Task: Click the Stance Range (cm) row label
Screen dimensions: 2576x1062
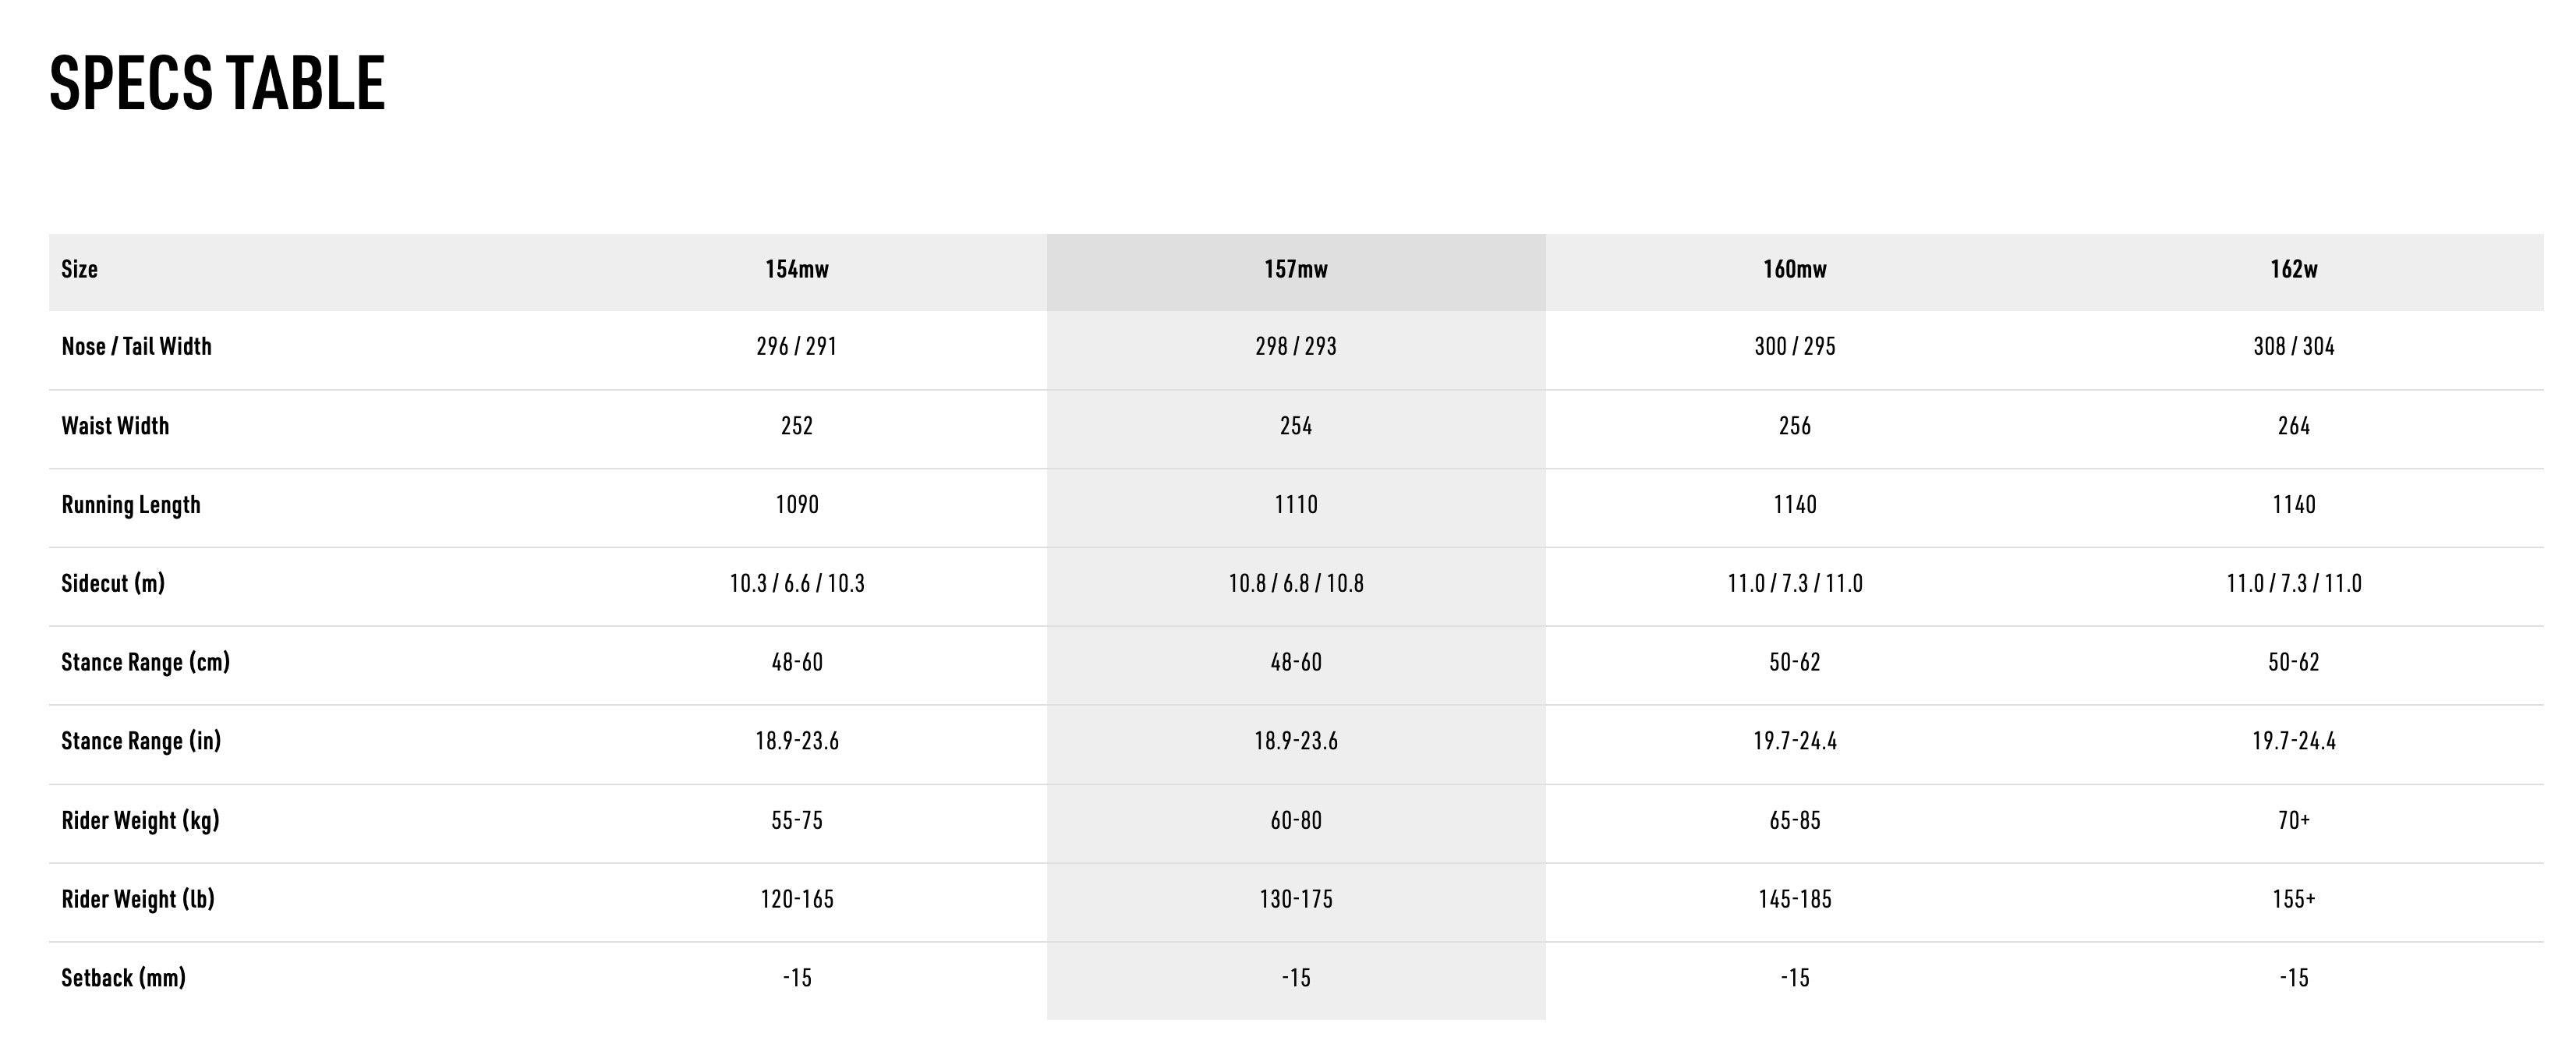Action: [145, 662]
